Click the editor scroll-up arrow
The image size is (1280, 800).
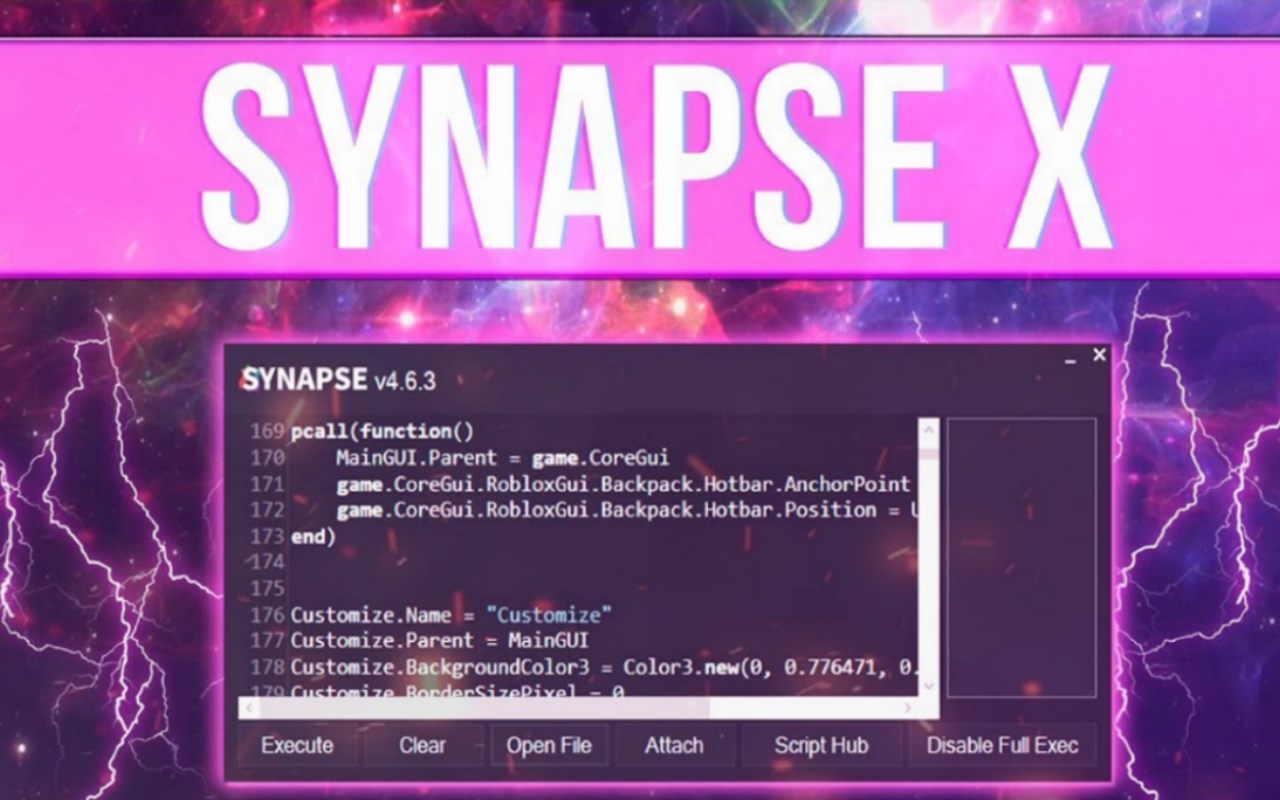tap(928, 431)
